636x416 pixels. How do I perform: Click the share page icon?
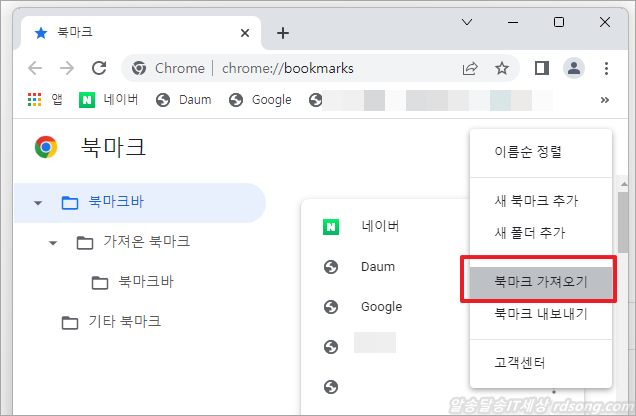click(x=470, y=69)
